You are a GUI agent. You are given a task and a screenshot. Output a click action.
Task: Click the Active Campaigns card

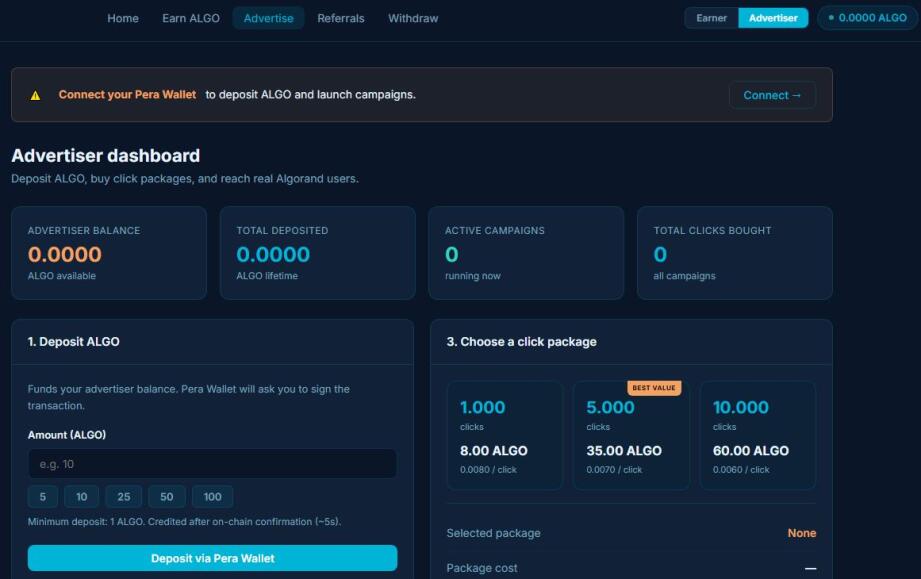pyautogui.click(x=526, y=253)
